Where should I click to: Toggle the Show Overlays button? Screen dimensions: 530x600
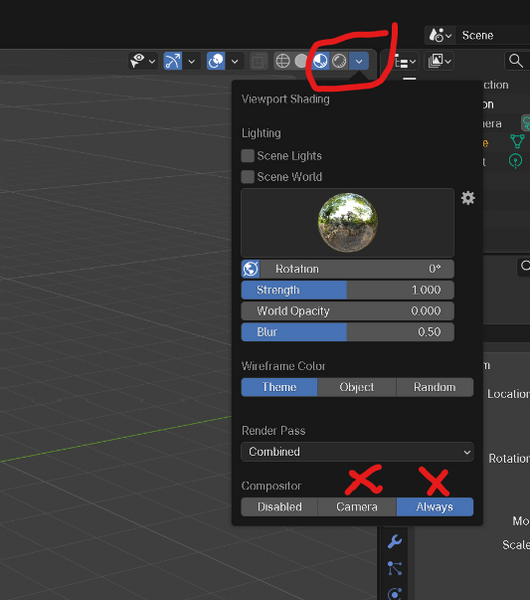[216, 61]
